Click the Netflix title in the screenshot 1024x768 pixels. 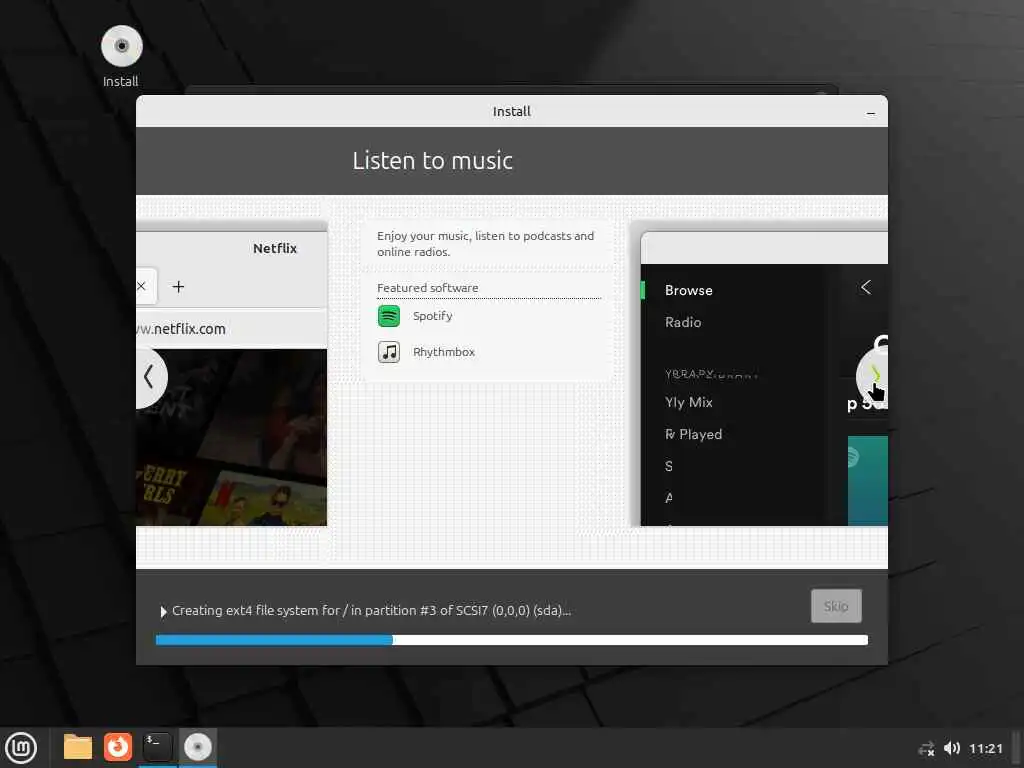(275, 248)
